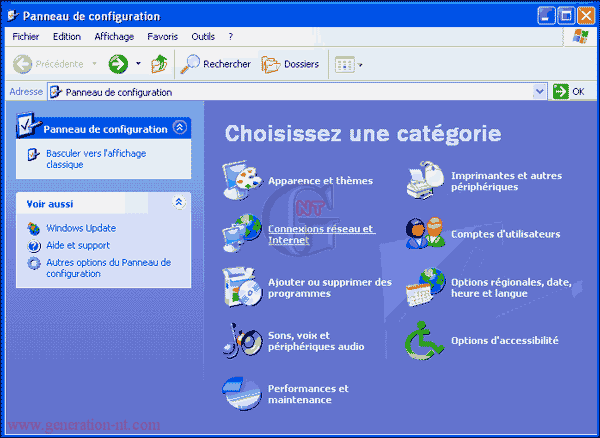Click the Basculer vers l'affichage classique icon
Viewport: 600px width, 438px height.
(34, 155)
